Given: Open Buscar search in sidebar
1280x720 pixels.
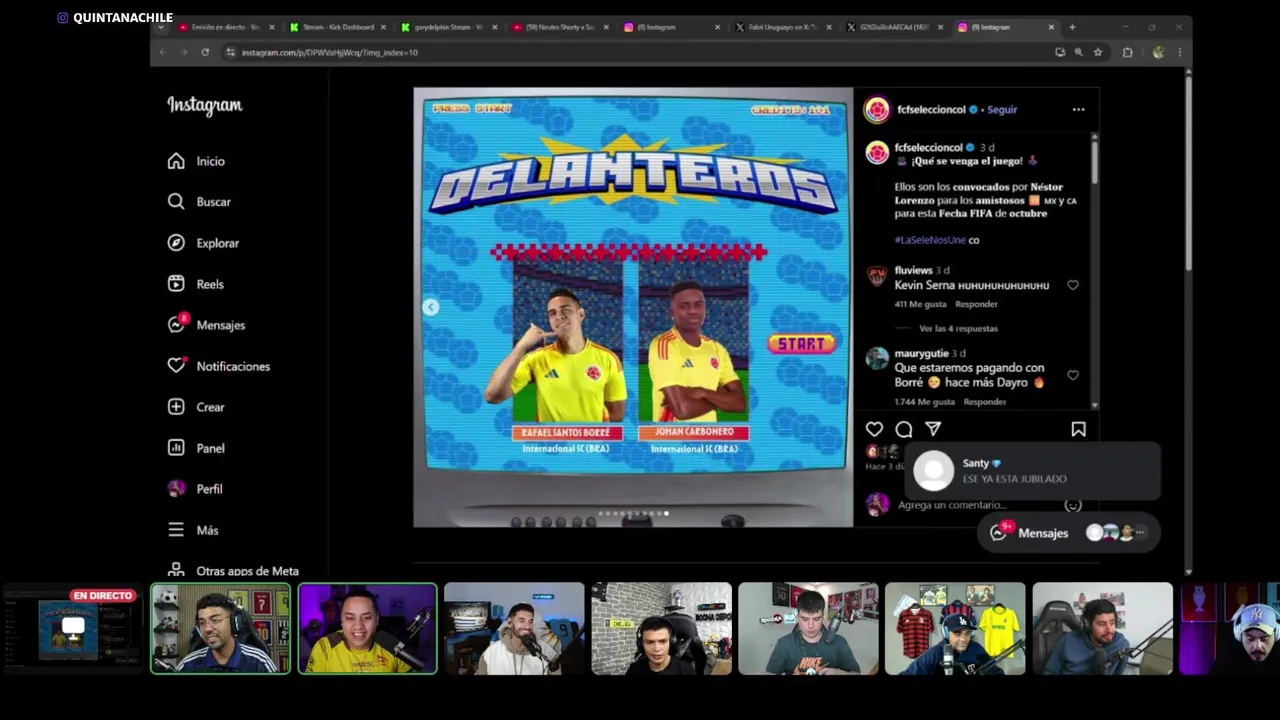Looking at the screenshot, I should (x=200, y=202).
